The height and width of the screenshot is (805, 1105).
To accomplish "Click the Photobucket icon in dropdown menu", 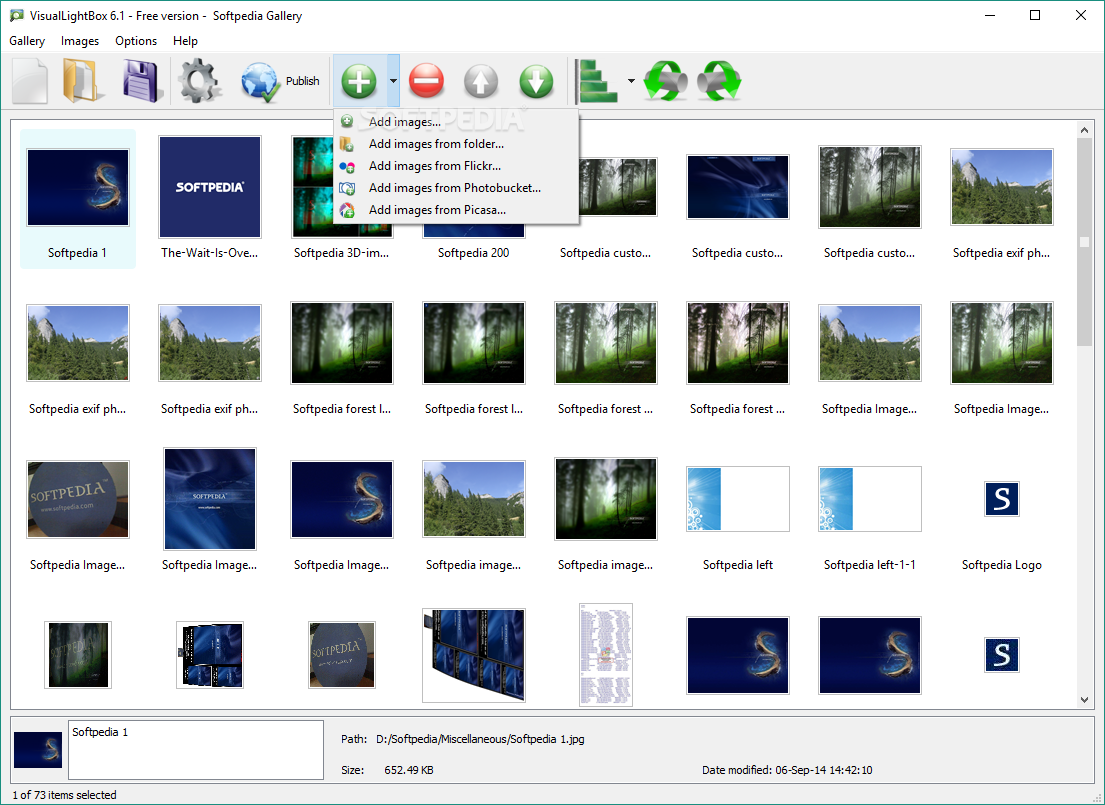I will click(x=347, y=188).
